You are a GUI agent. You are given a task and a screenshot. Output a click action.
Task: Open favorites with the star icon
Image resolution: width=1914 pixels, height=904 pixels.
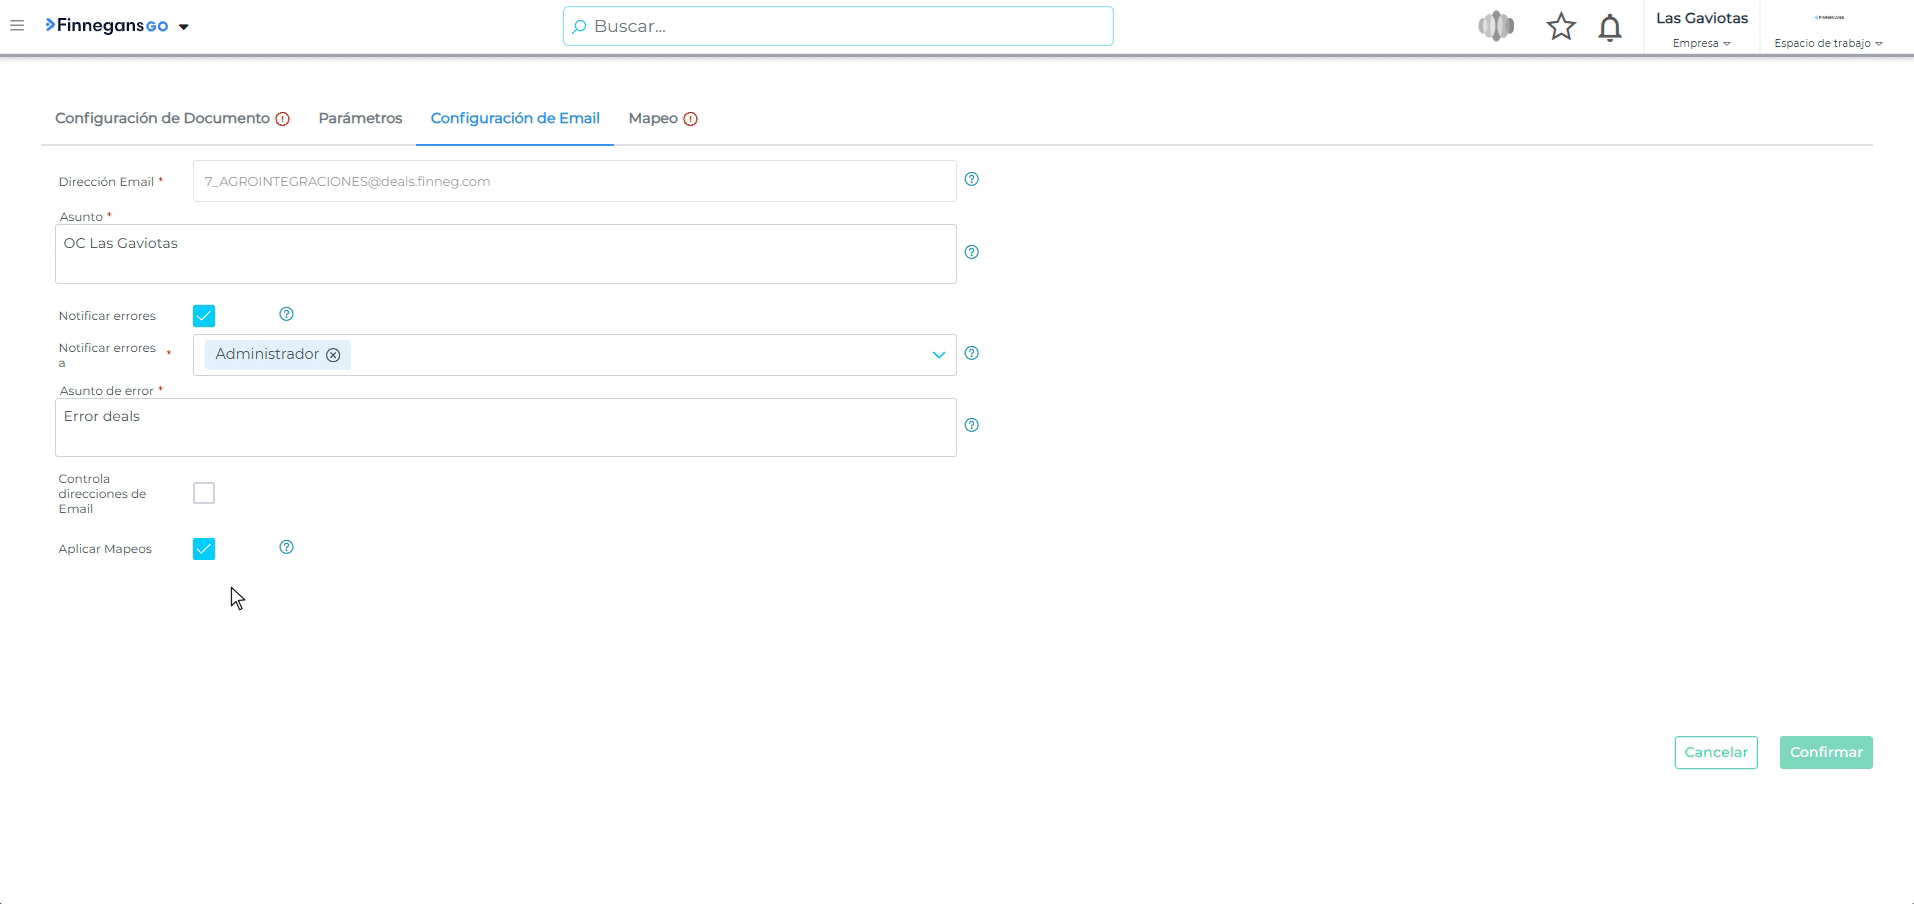pos(1561,27)
